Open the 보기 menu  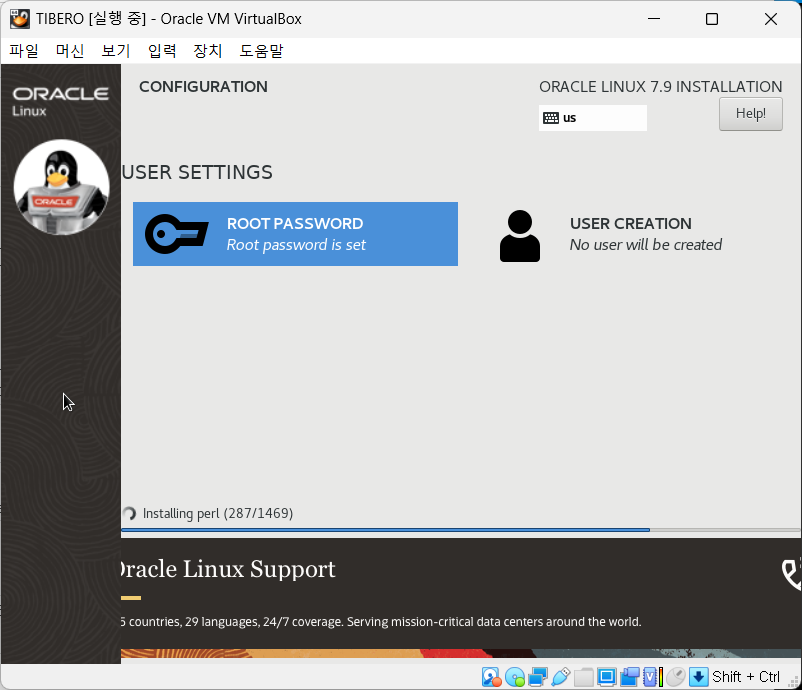pyautogui.click(x=116, y=51)
